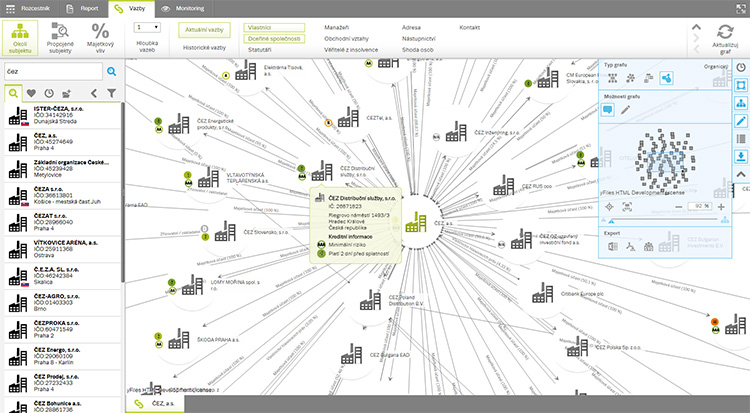
Task: Click the layout slider handle below zoom
Action: [611, 221]
